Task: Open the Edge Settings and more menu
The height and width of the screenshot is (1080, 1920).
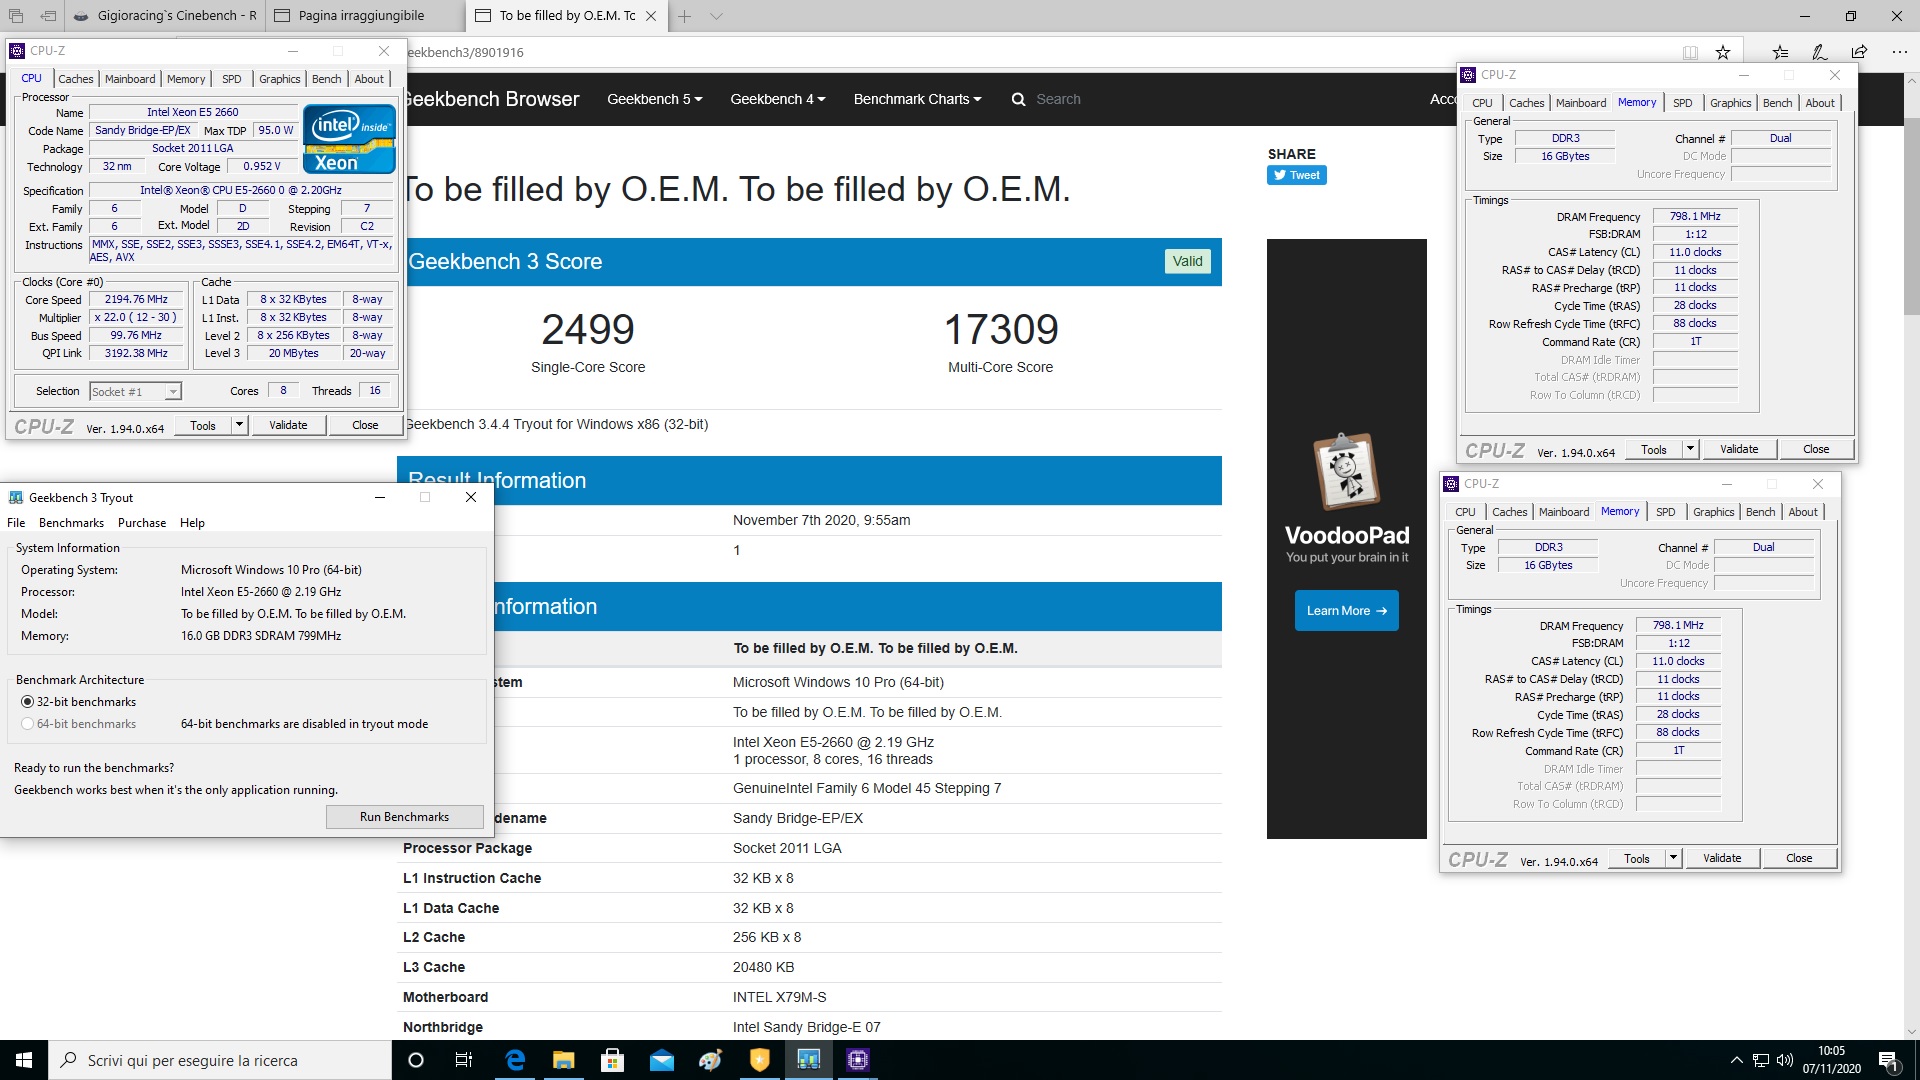Action: [1899, 52]
